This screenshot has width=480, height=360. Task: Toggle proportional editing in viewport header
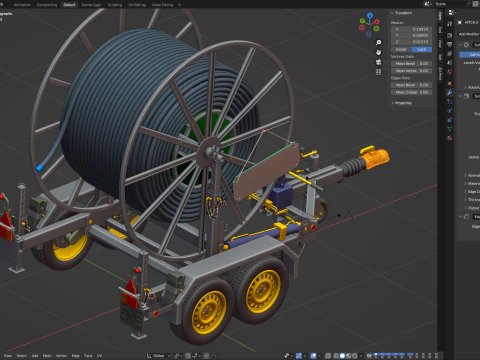coord(206,356)
